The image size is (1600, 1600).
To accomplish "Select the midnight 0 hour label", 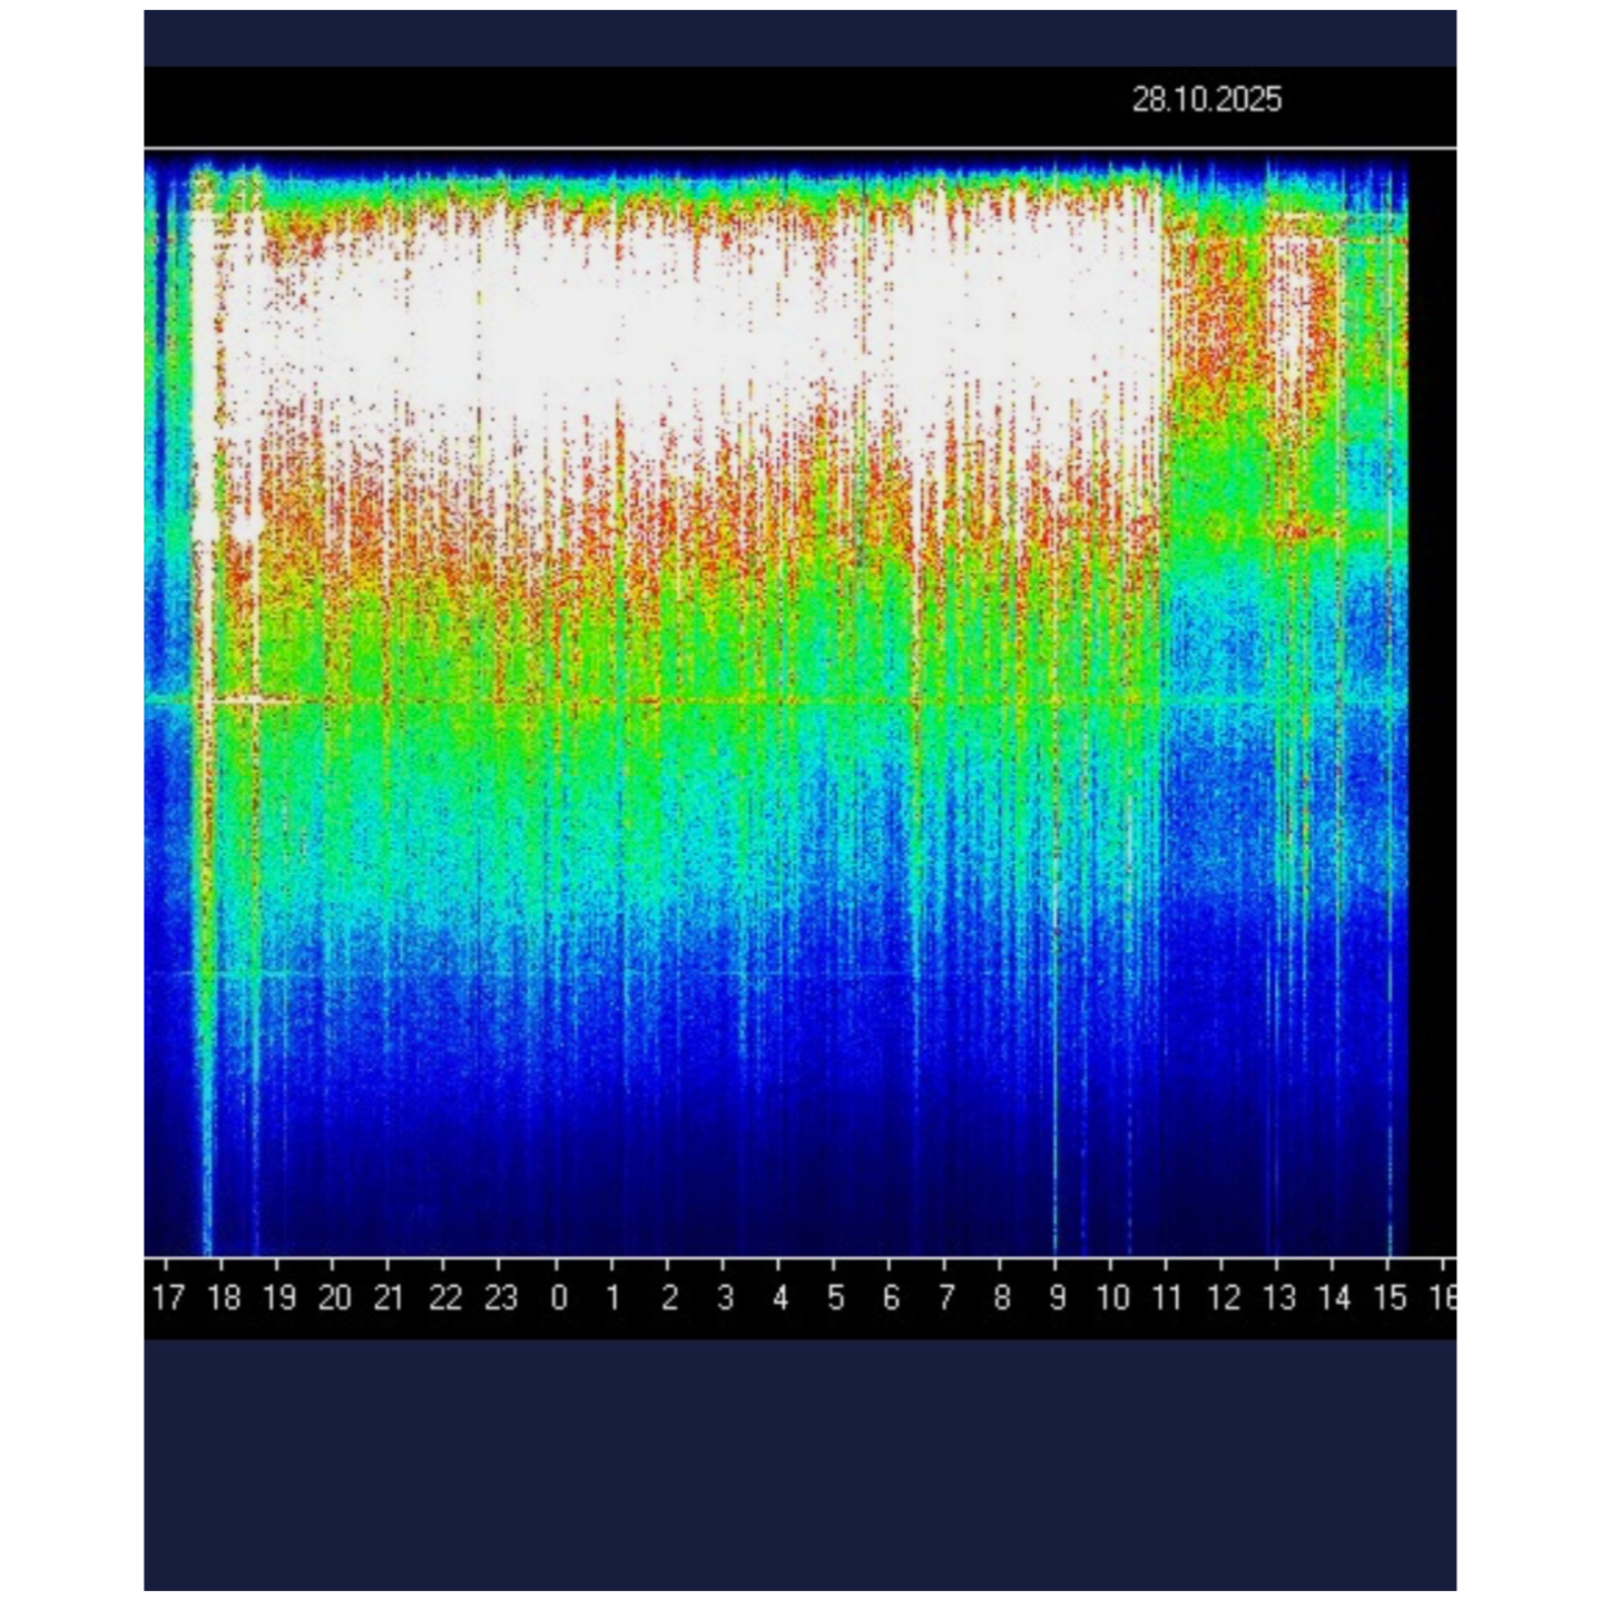I will point(559,1298).
